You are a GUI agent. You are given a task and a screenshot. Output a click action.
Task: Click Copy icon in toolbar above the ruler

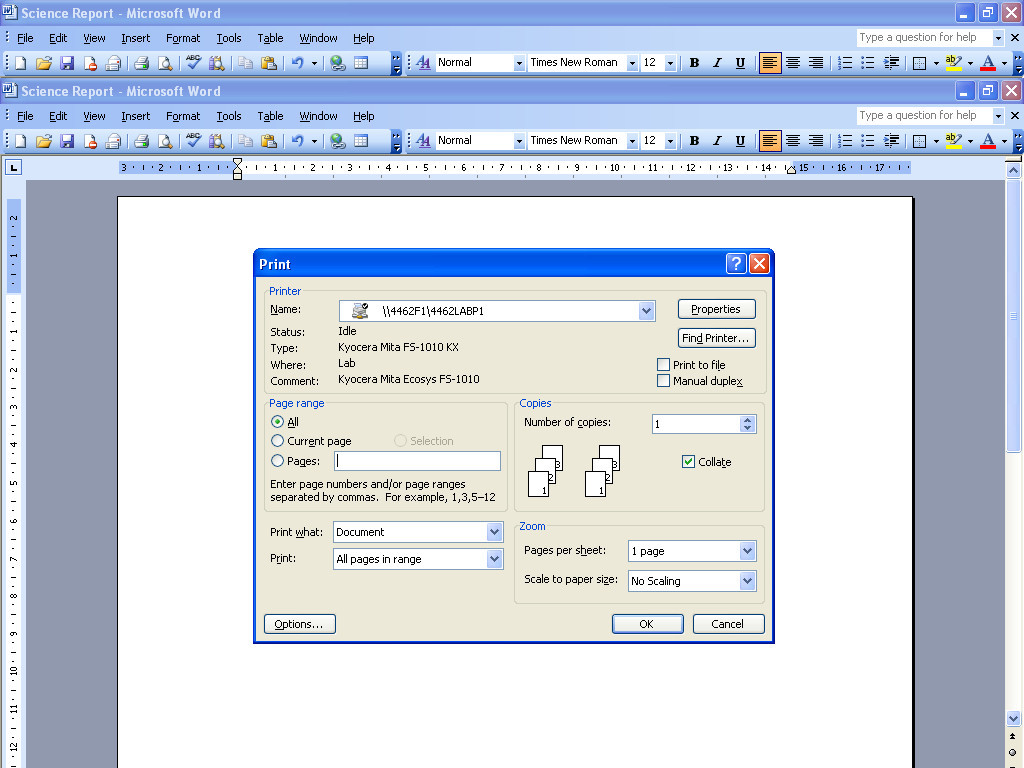click(x=246, y=140)
